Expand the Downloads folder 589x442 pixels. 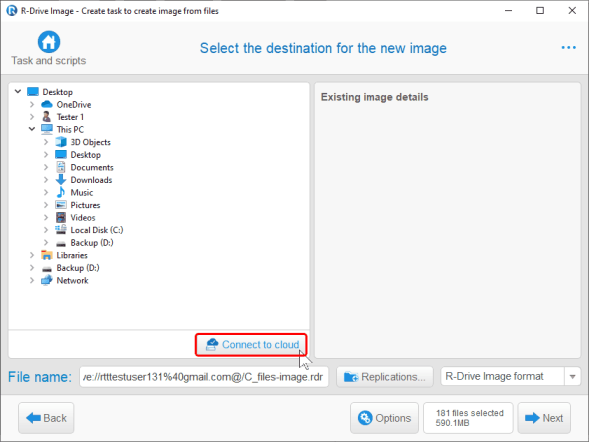(46, 180)
